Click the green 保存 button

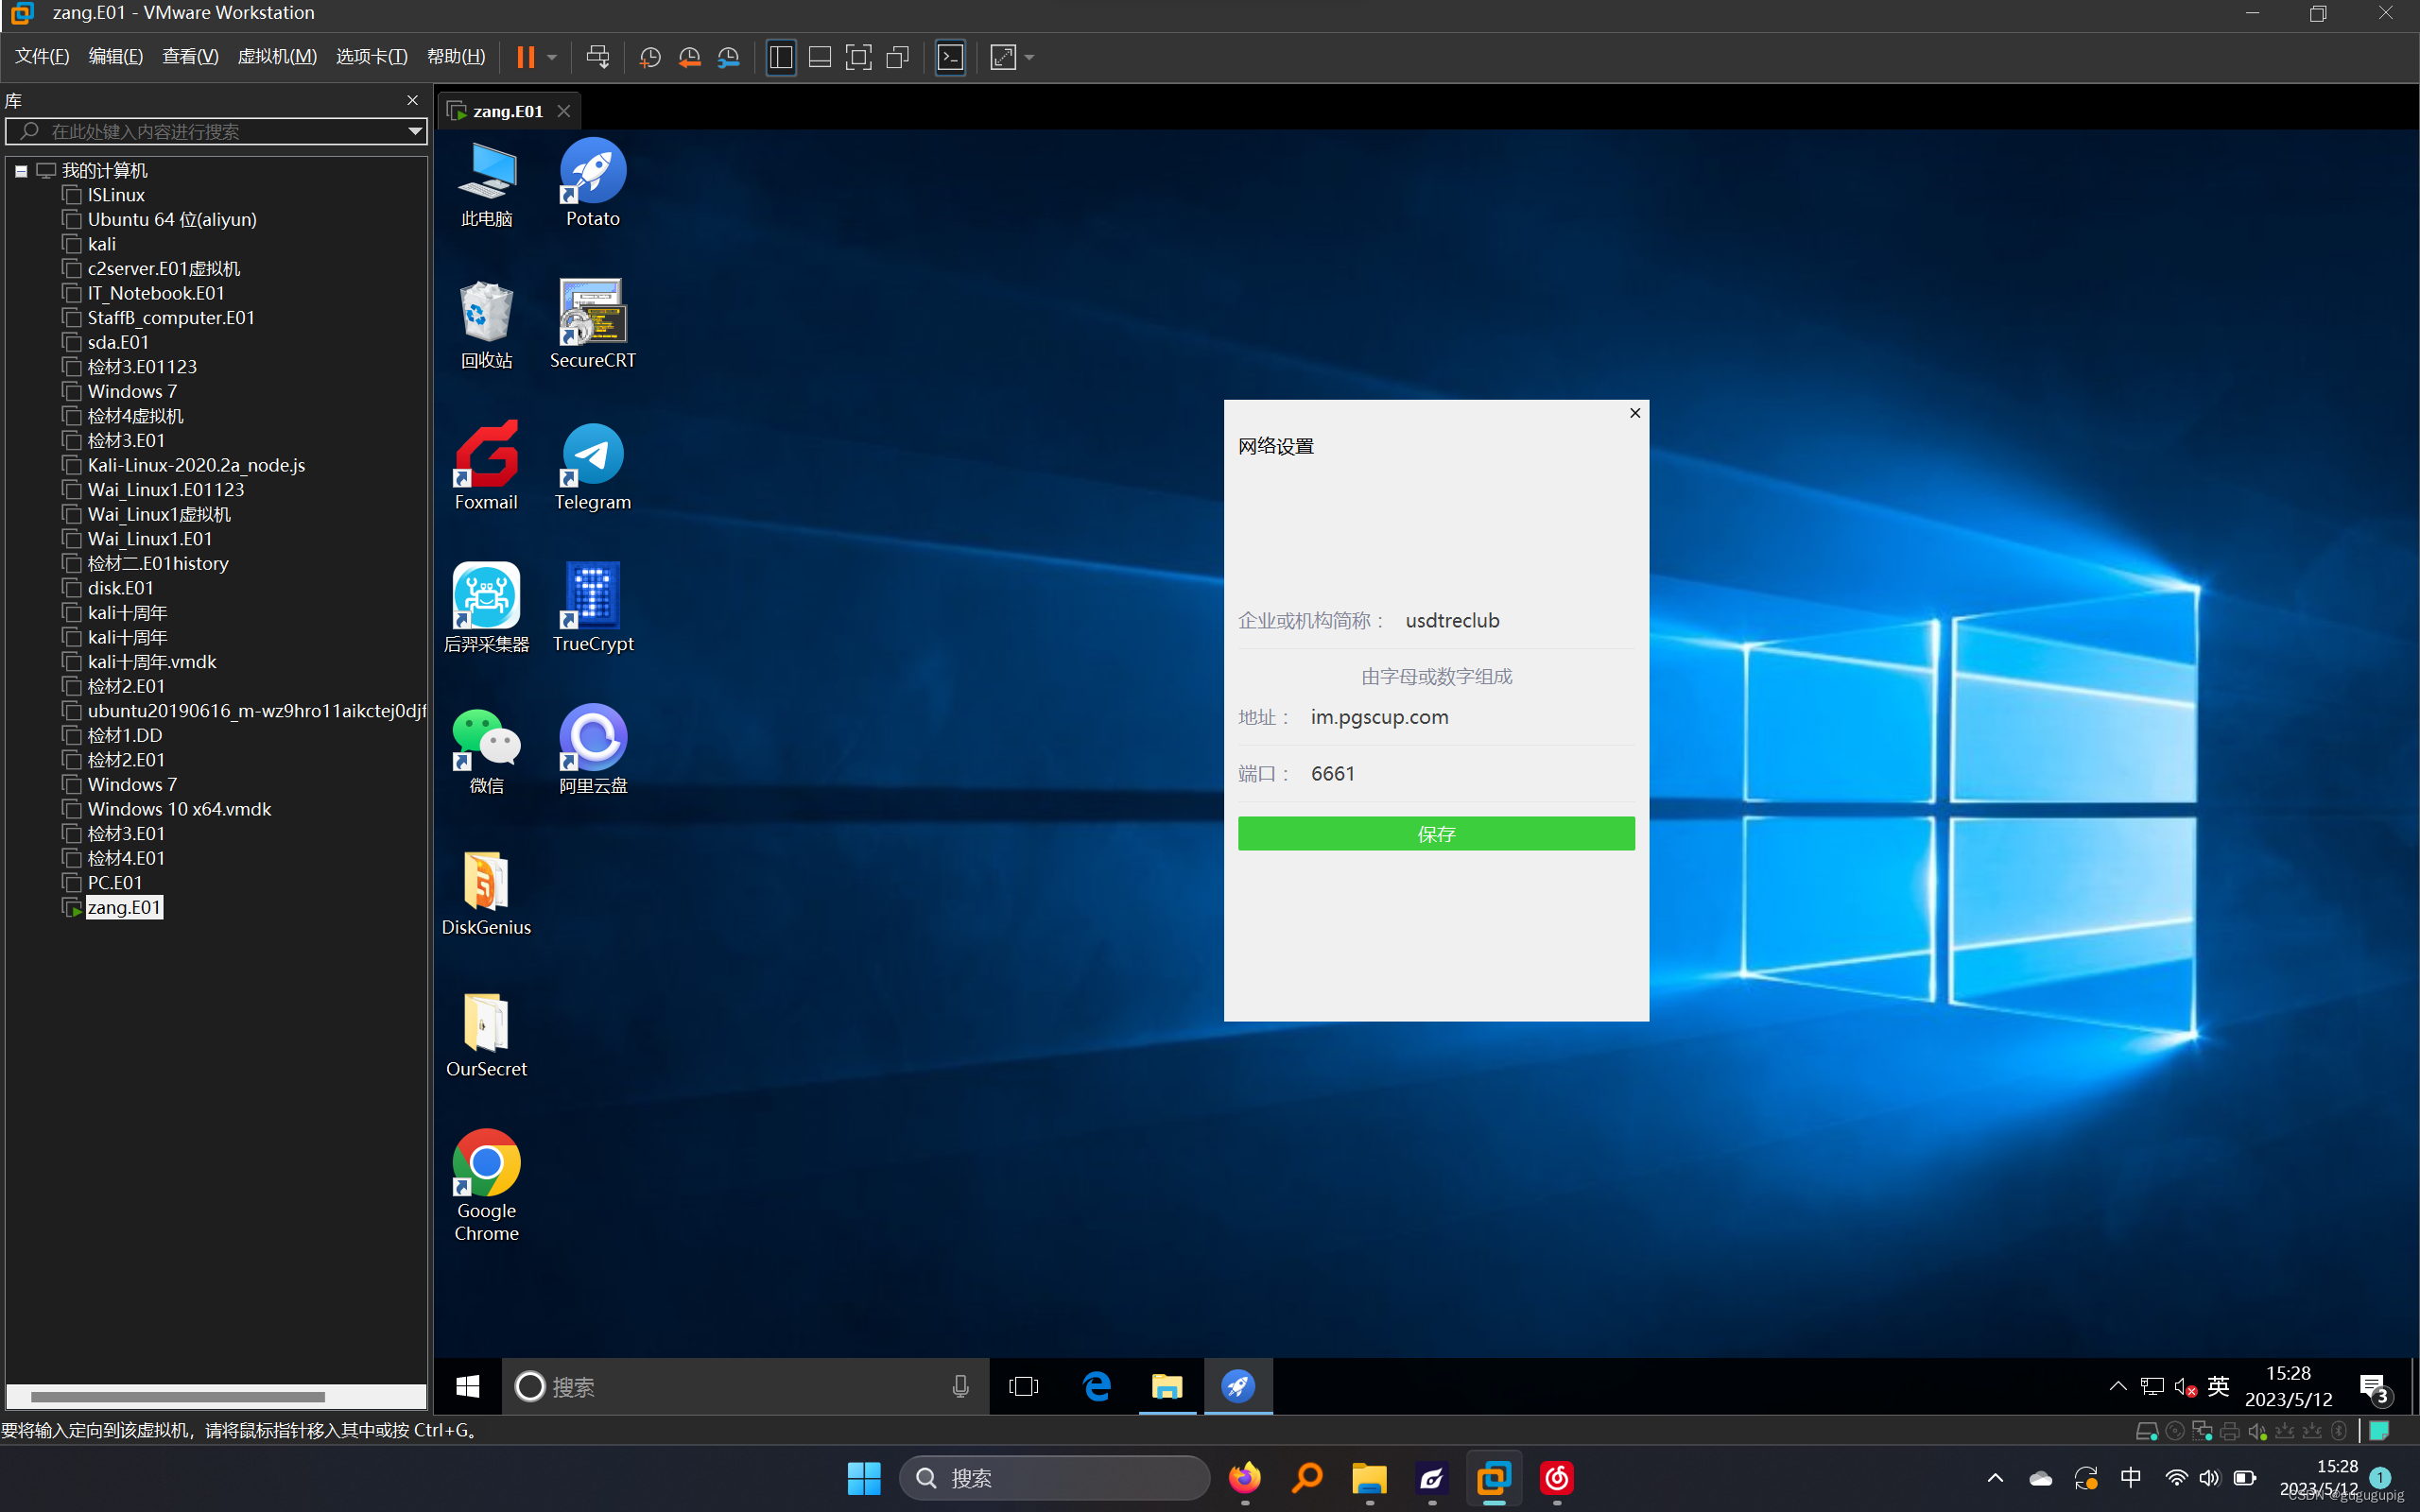(1435, 833)
